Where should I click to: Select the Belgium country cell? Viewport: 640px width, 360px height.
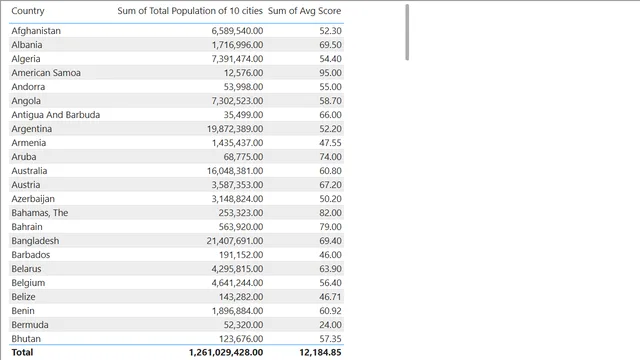point(28,283)
